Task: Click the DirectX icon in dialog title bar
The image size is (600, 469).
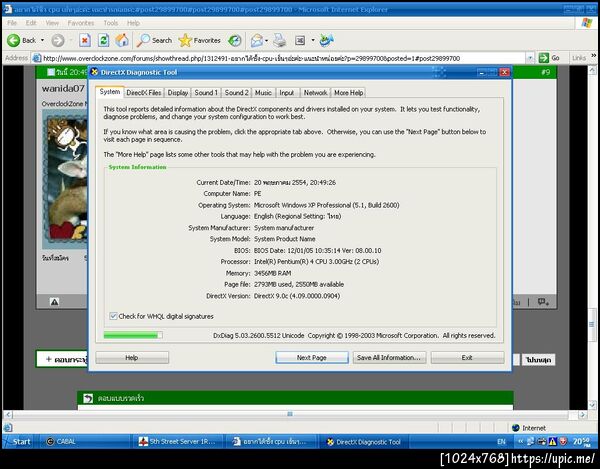Action: click(x=95, y=72)
